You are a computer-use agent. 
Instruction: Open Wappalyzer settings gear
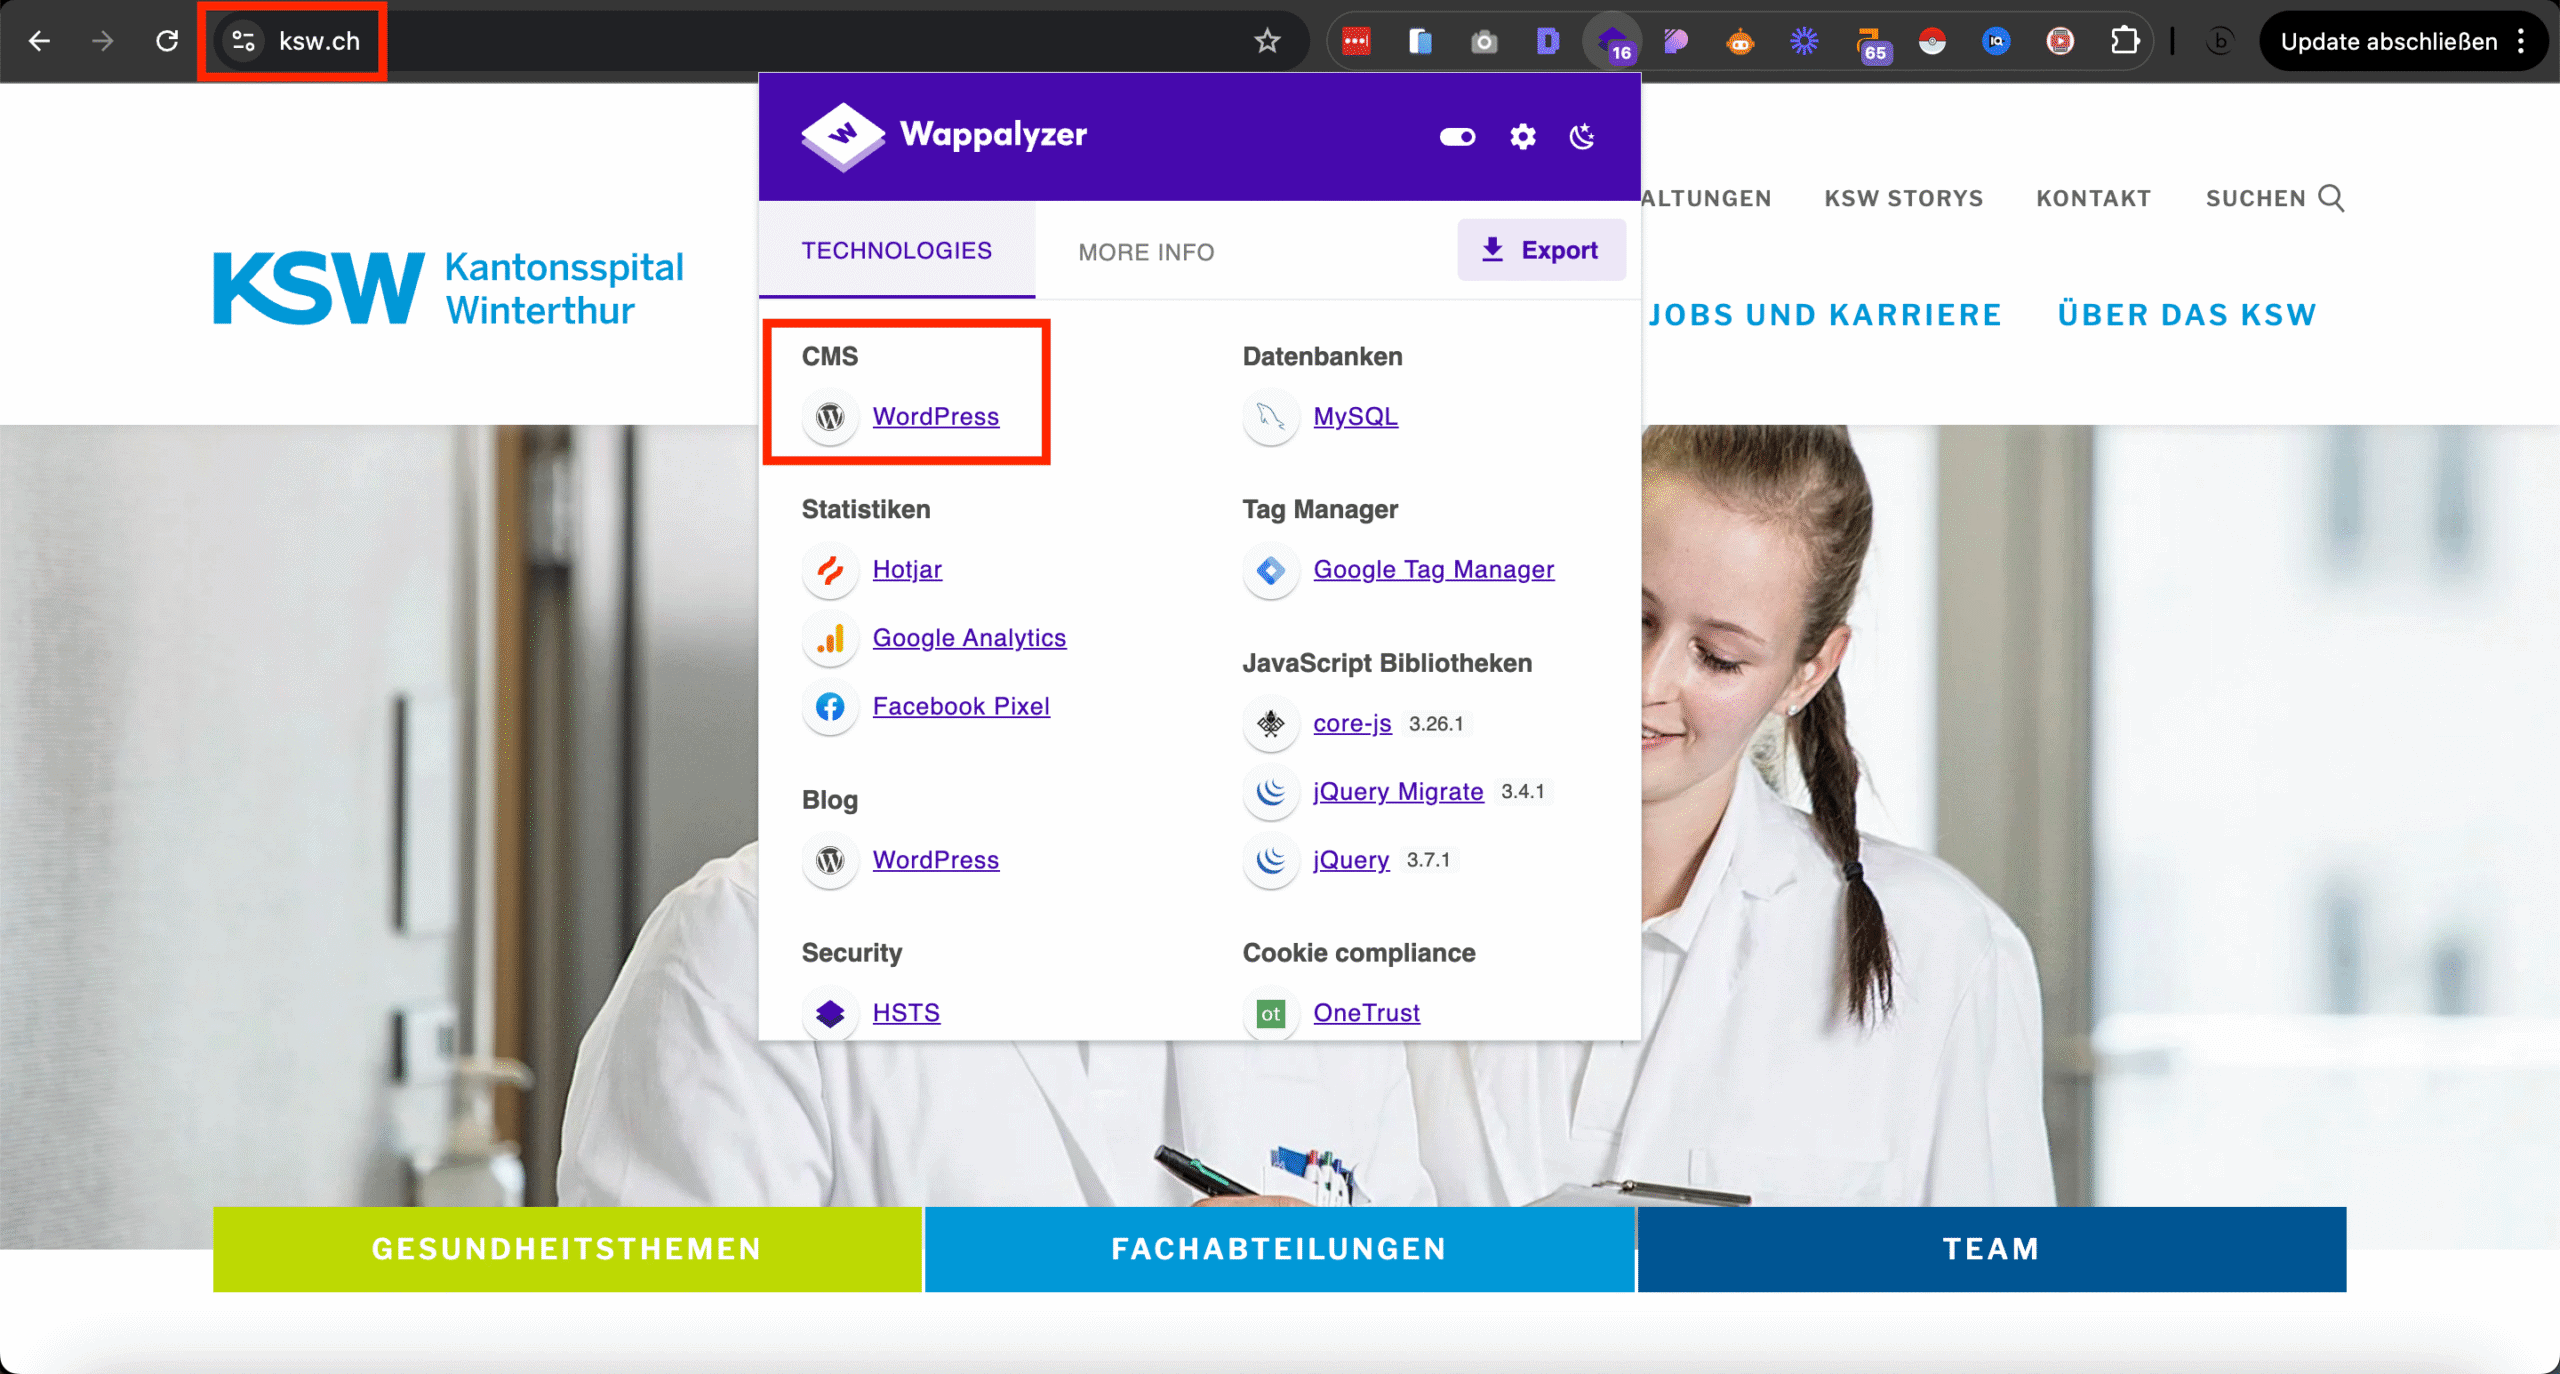[1522, 136]
